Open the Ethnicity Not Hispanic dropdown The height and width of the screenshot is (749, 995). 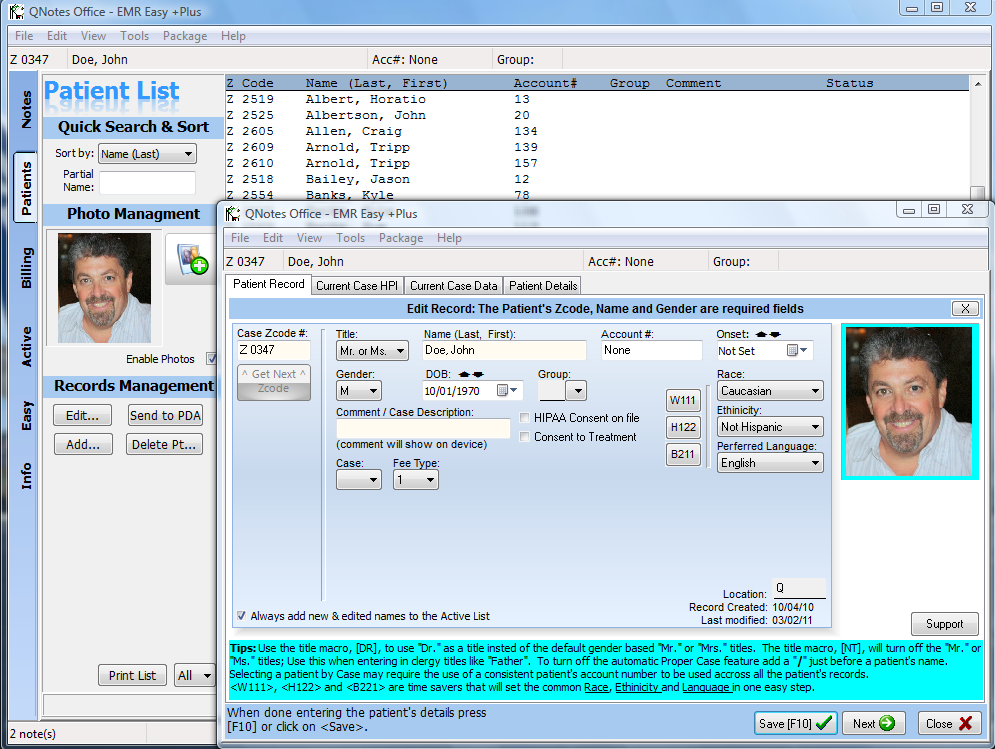tap(770, 427)
